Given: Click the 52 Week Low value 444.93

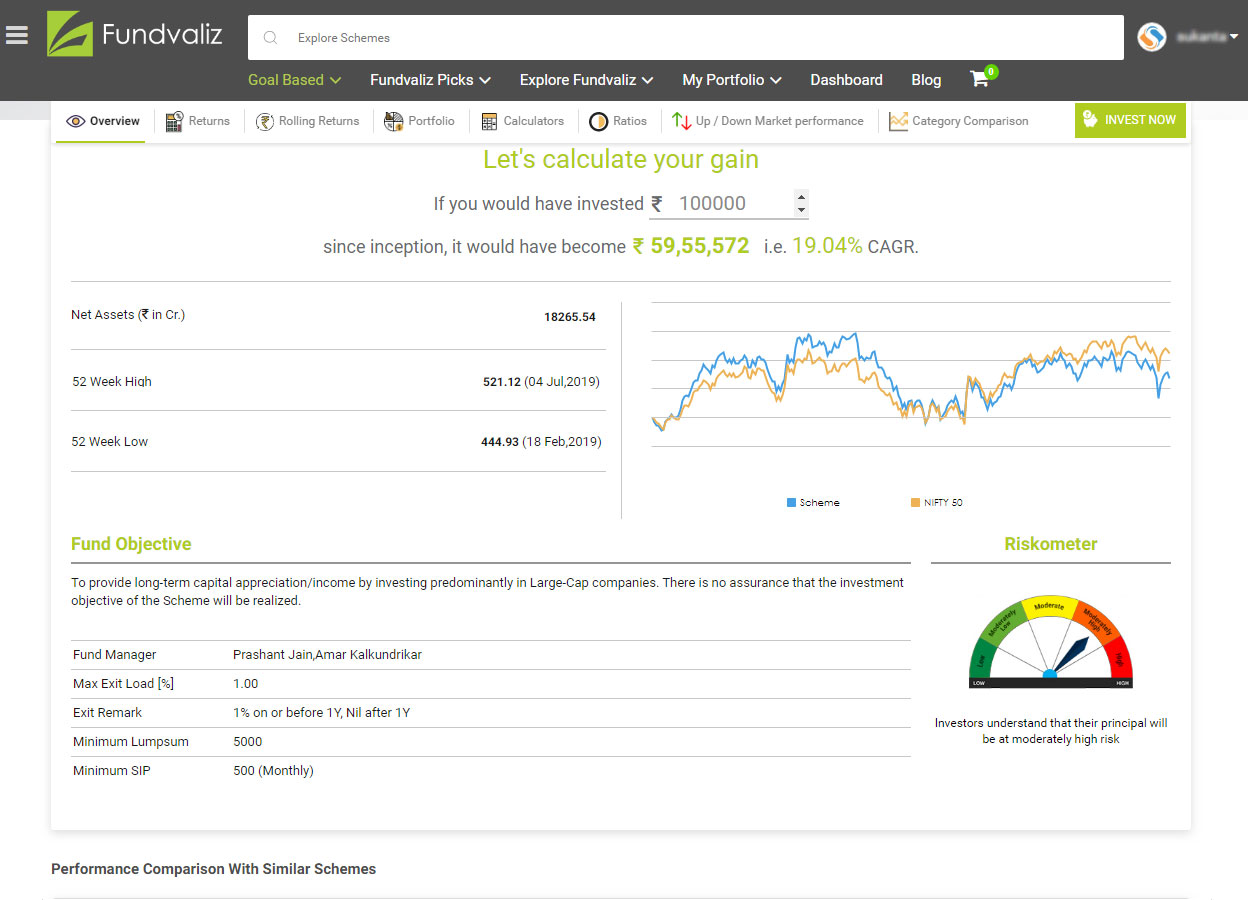Looking at the screenshot, I should pyautogui.click(x=500, y=442).
